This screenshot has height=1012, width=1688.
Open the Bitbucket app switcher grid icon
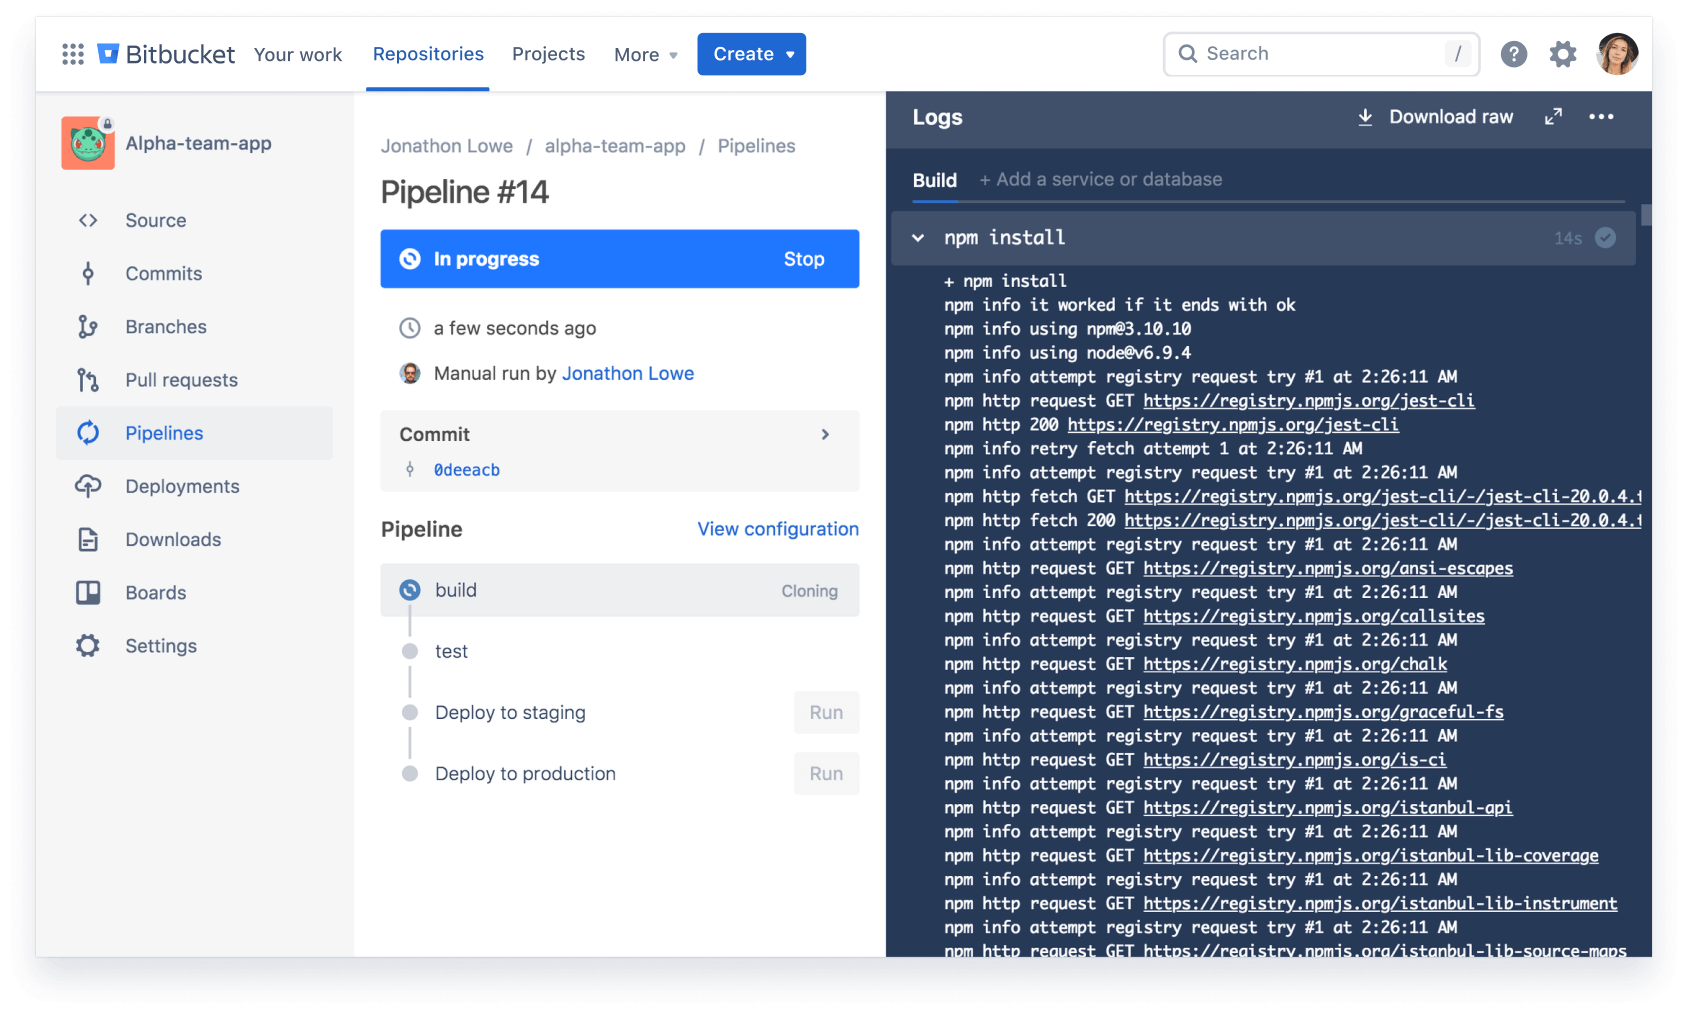point(72,54)
